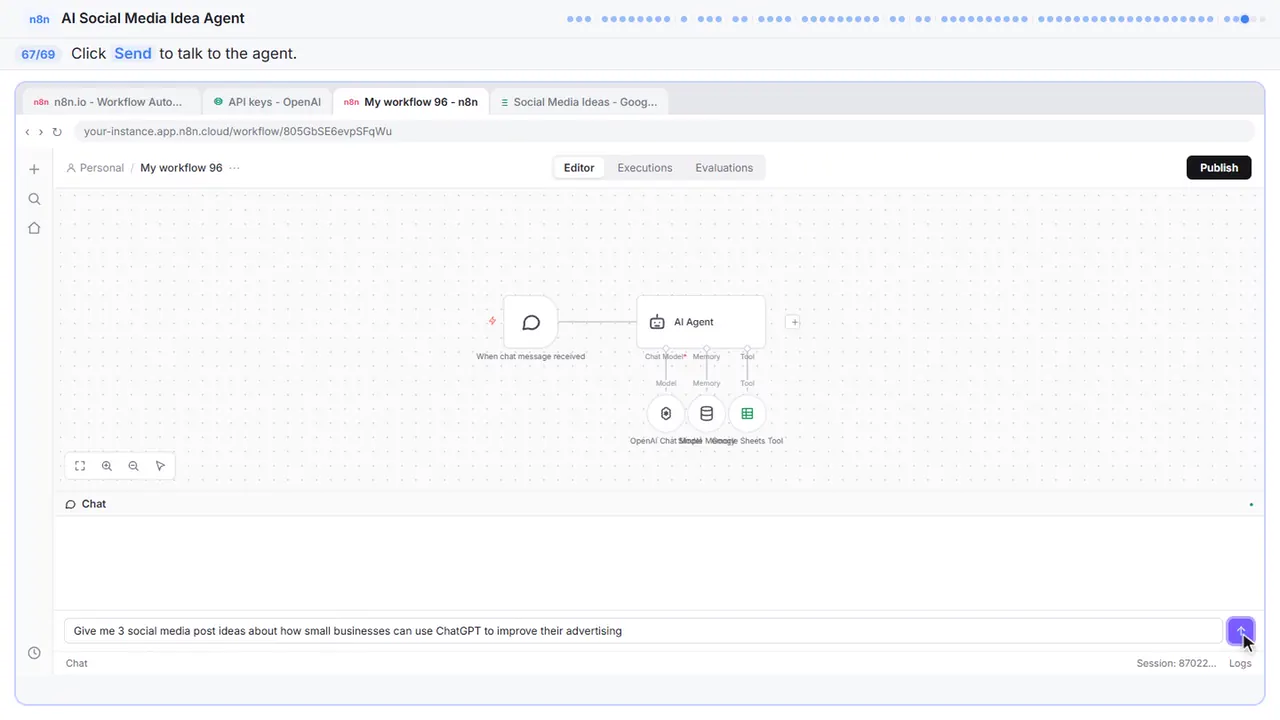Switch to the Executions tab

coord(645,168)
